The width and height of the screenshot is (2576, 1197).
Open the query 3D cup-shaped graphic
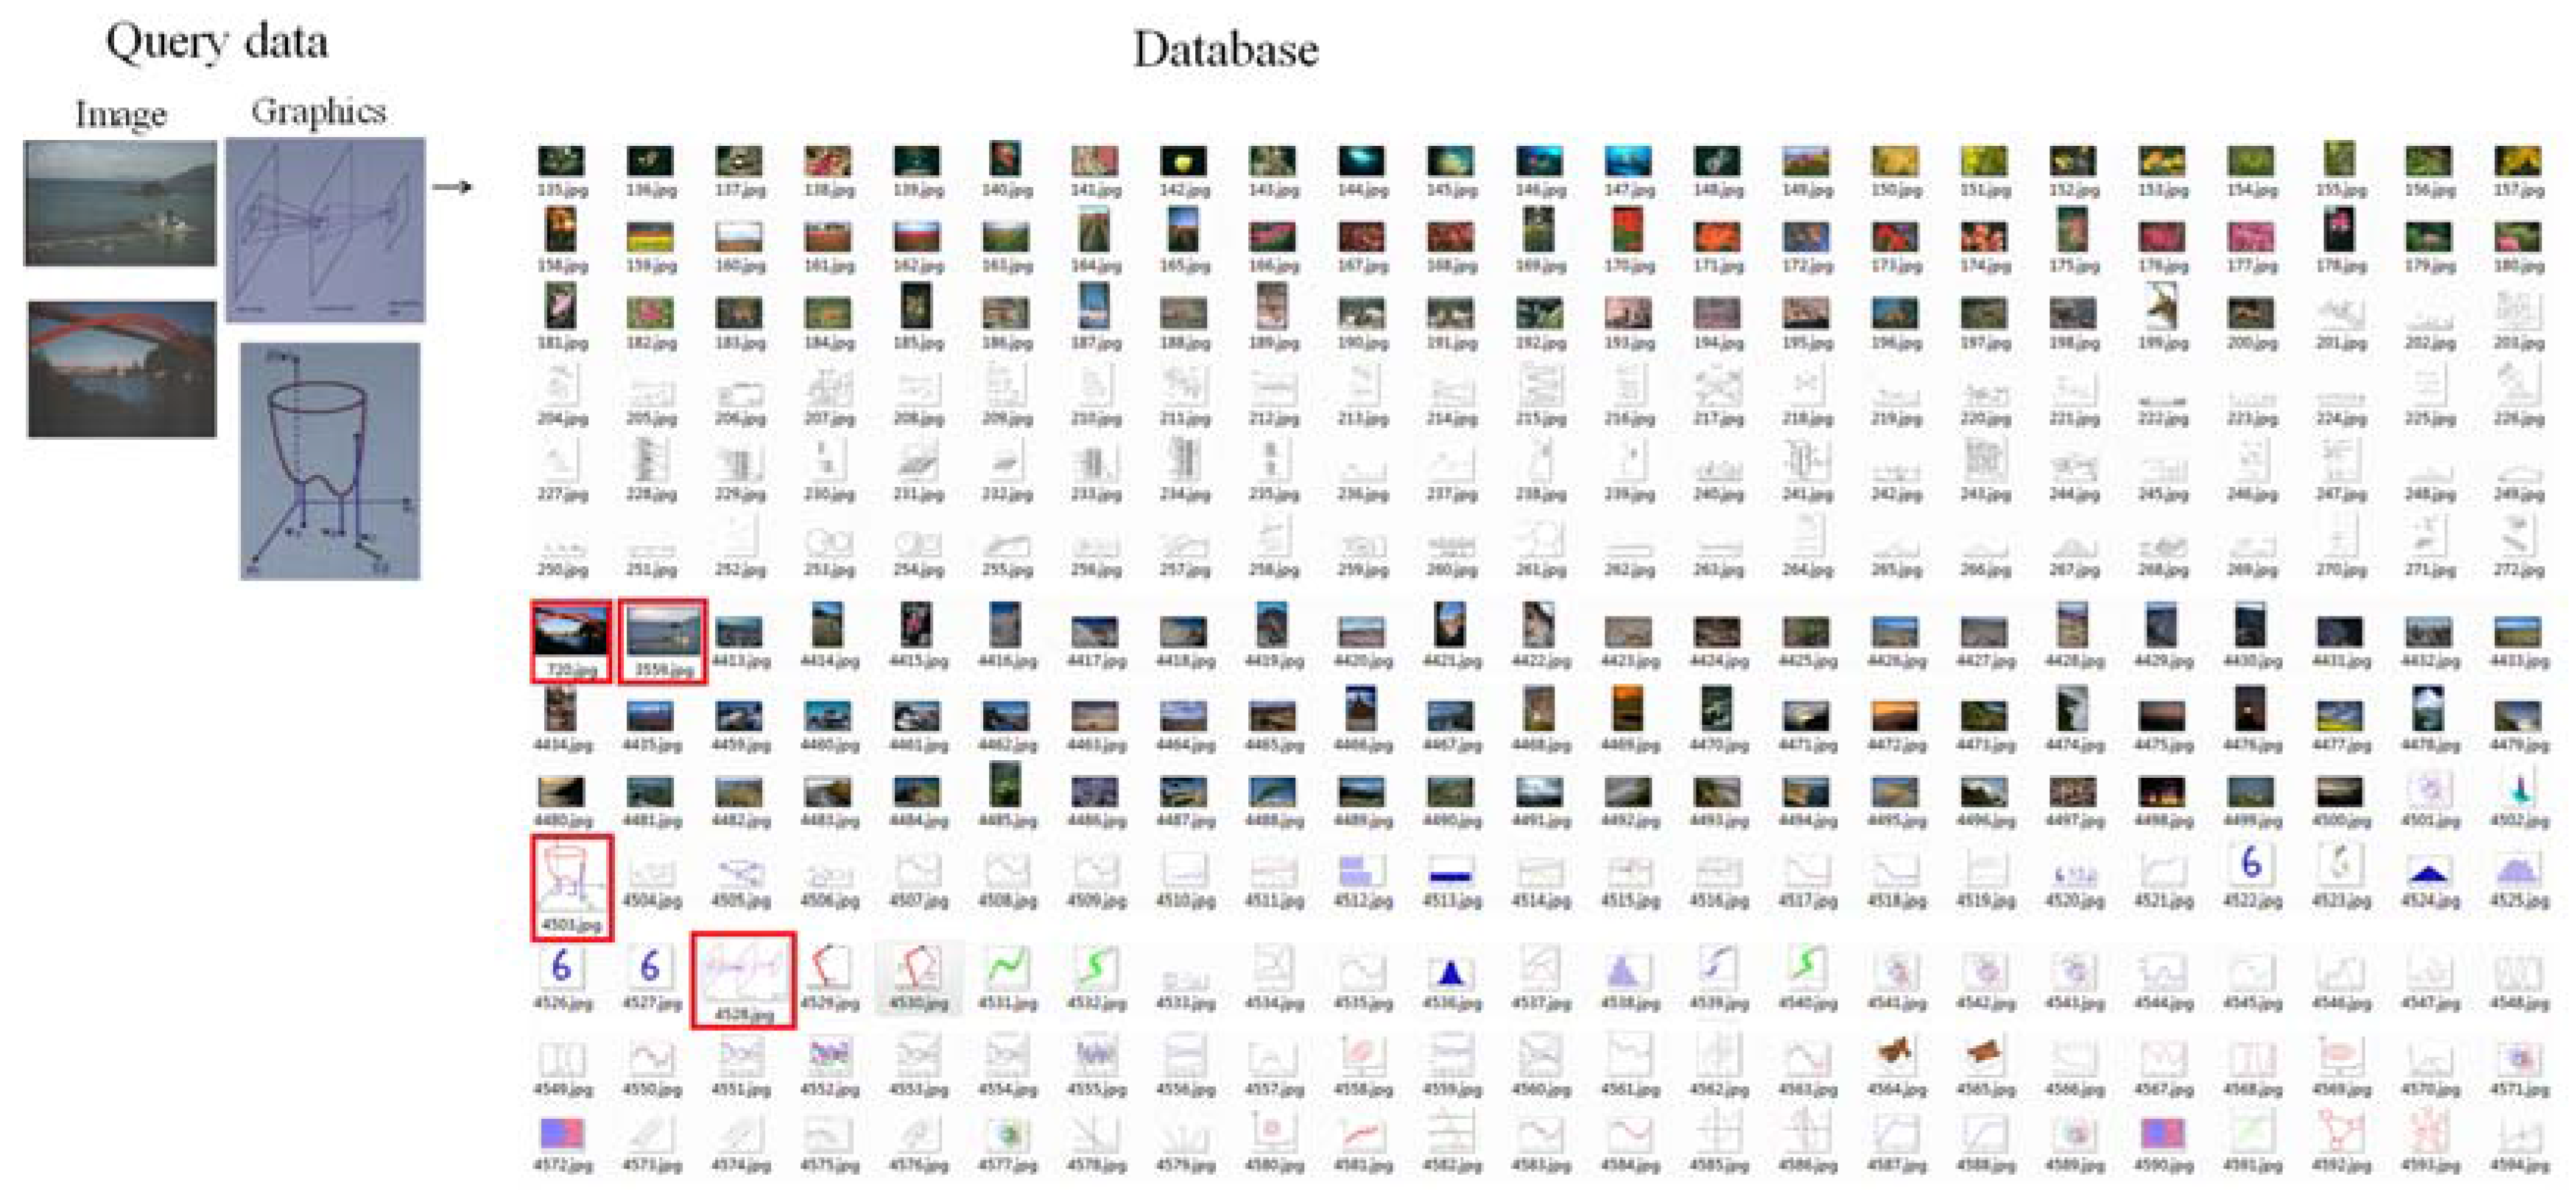pyautogui.click(x=330, y=461)
